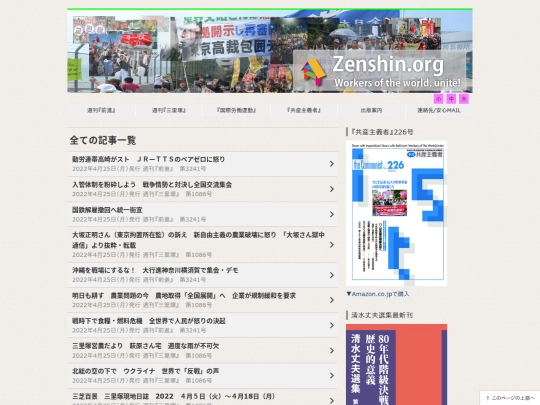Open the 出版案内 menu item
The image size is (540, 405).
point(371,110)
